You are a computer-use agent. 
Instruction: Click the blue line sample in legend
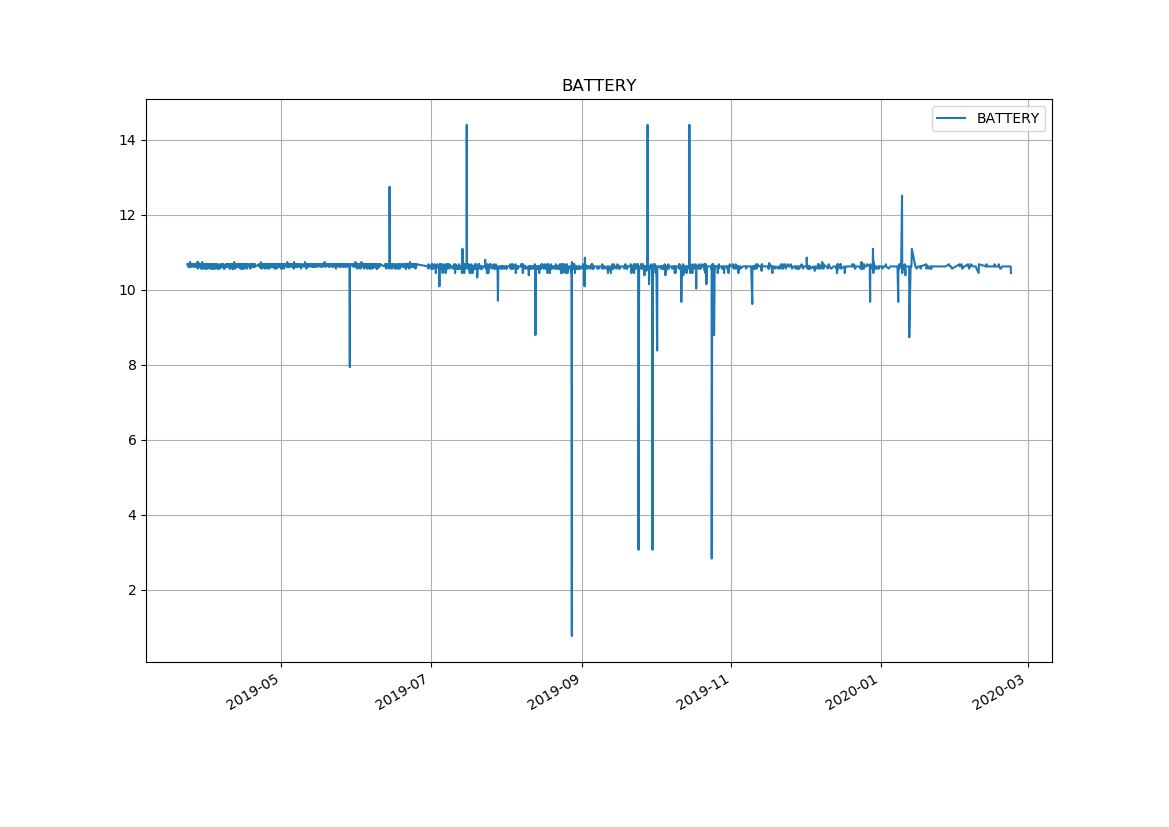tap(952, 119)
